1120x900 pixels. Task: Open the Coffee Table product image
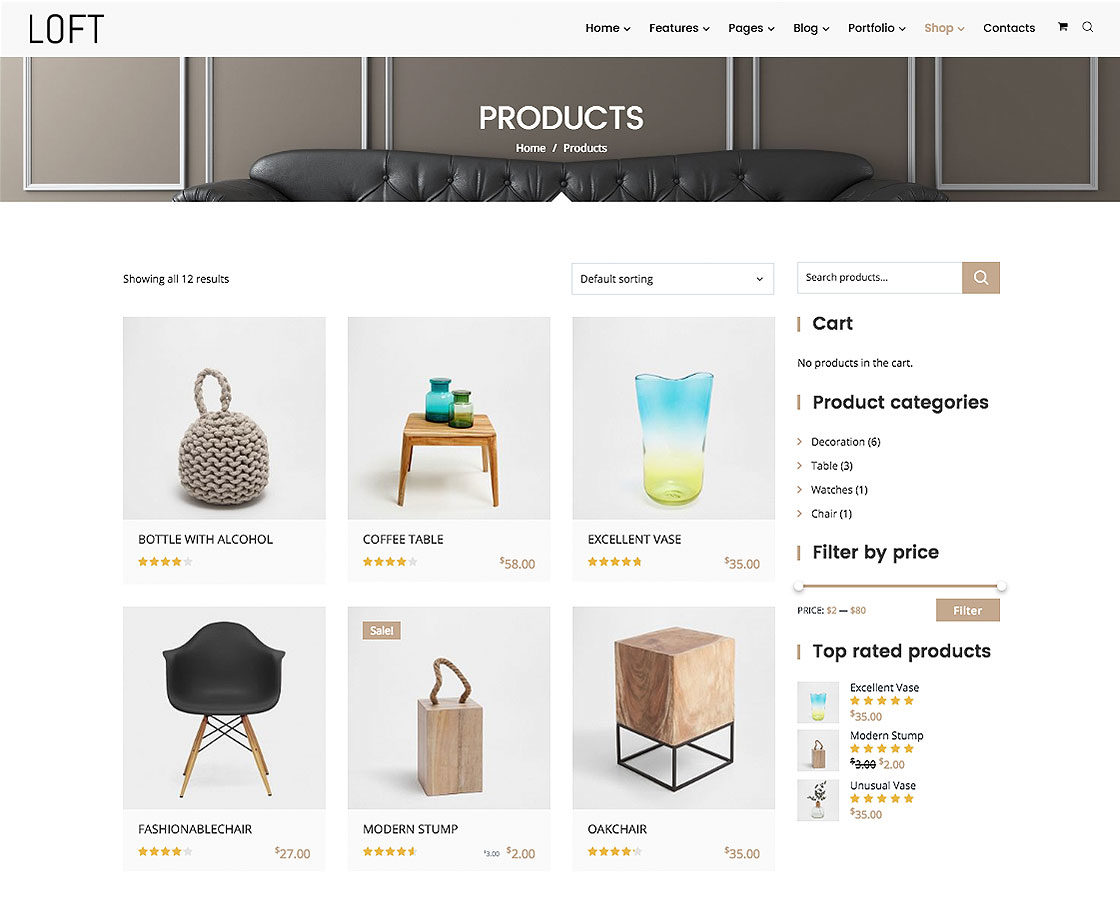point(449,419)
